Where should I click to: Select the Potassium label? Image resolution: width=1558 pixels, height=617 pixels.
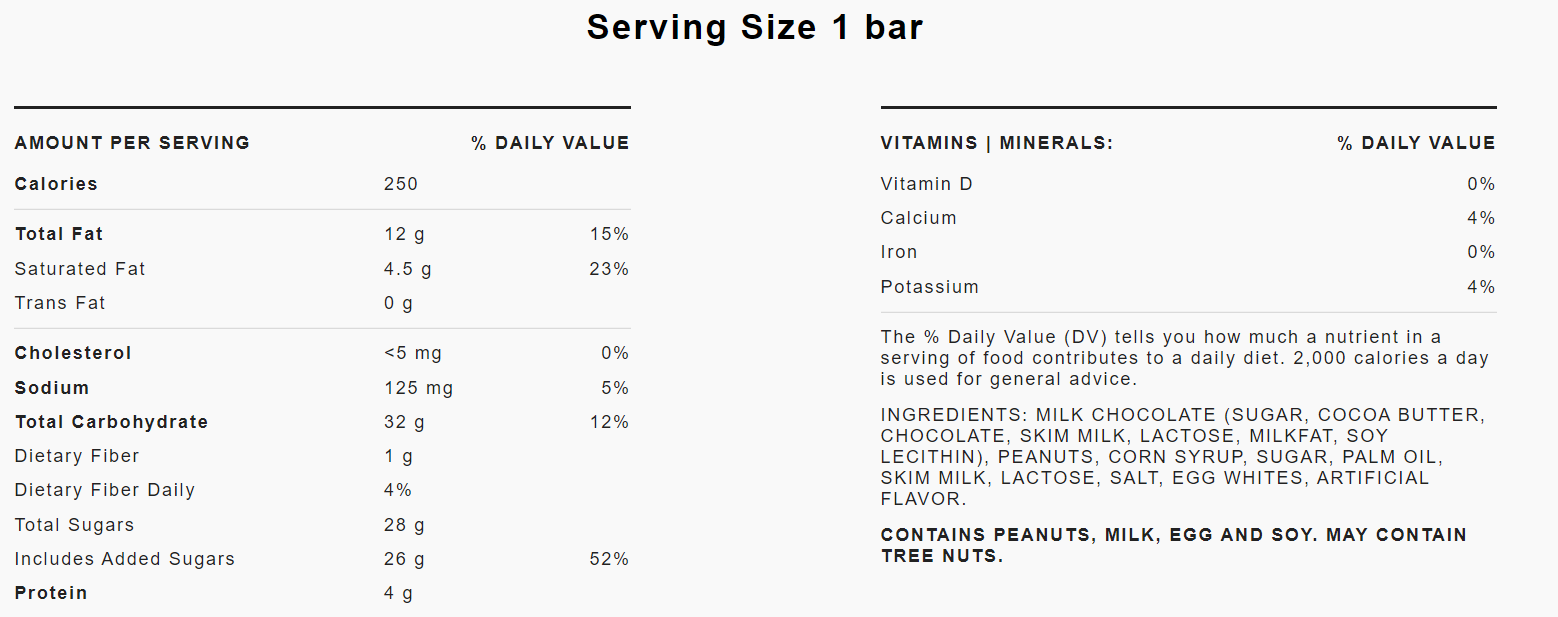[x=929, y=287]
